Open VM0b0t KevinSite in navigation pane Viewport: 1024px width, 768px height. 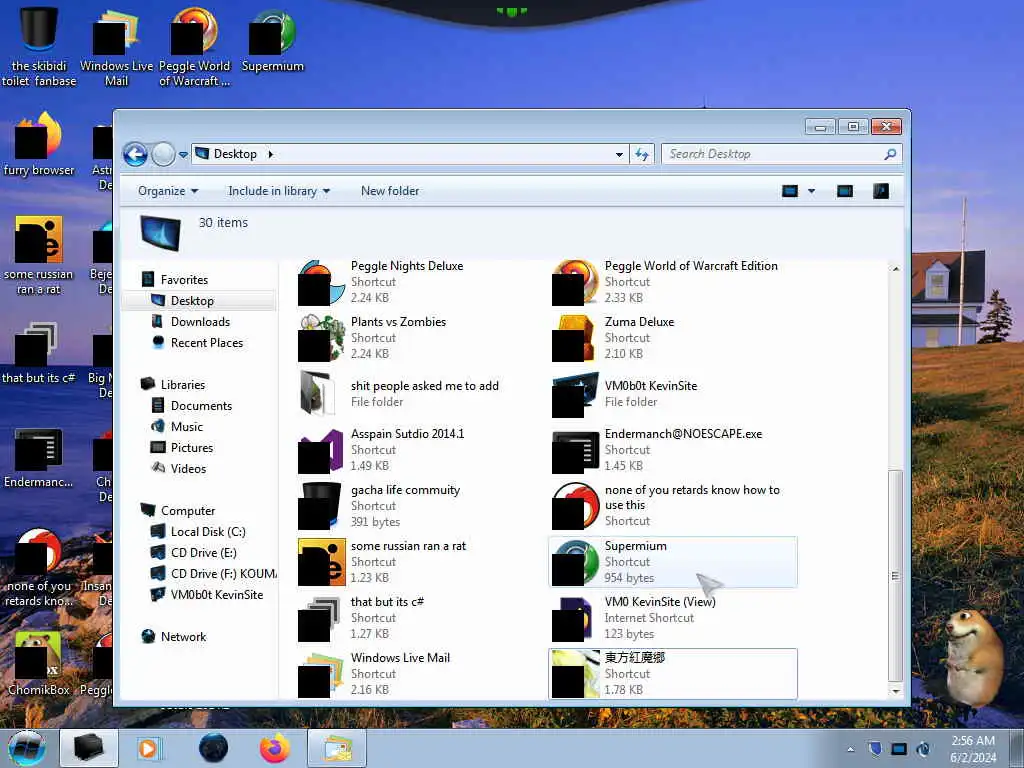pyautogui.click(x=216, y=595)
